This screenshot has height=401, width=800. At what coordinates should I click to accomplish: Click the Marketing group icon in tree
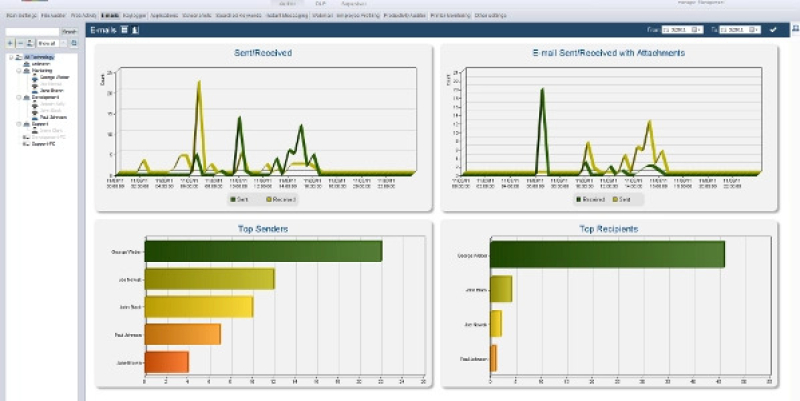(27, 70)
